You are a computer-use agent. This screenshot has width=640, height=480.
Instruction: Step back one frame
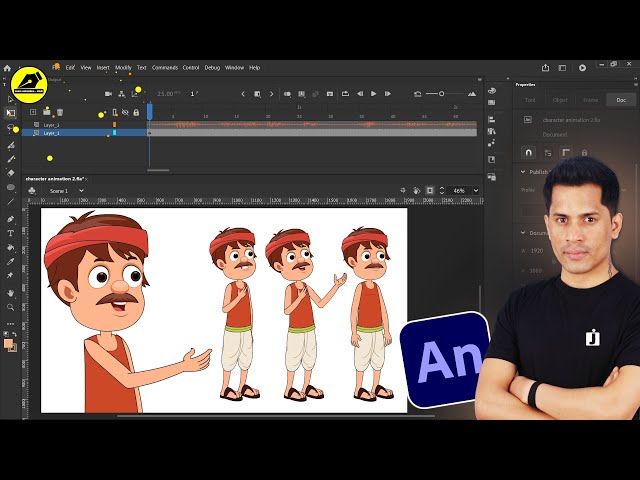pos(360,94)
